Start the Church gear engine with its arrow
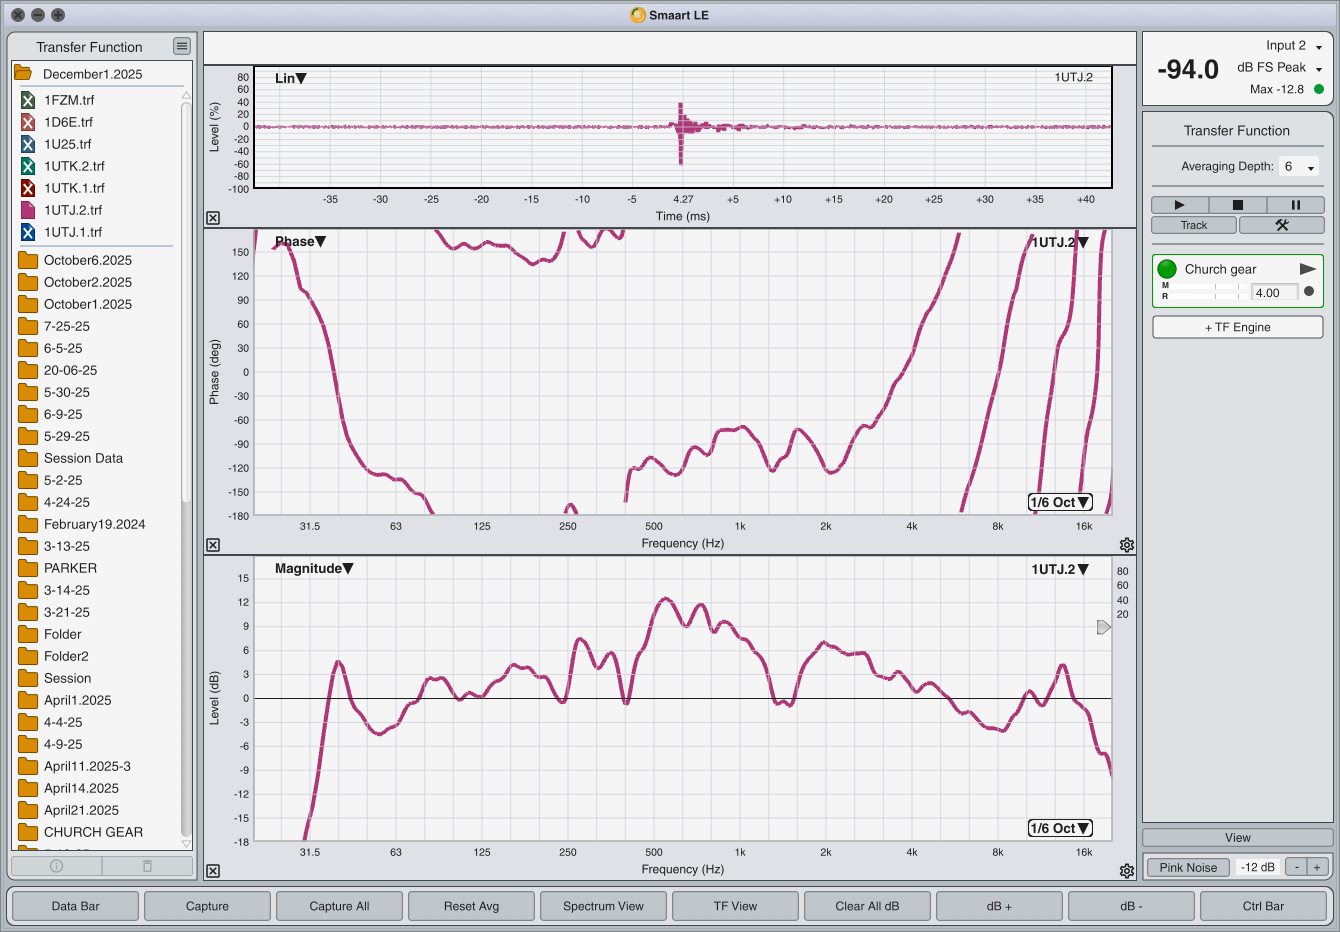Viewport: 1340px width, 932px height. [1307, 269]
